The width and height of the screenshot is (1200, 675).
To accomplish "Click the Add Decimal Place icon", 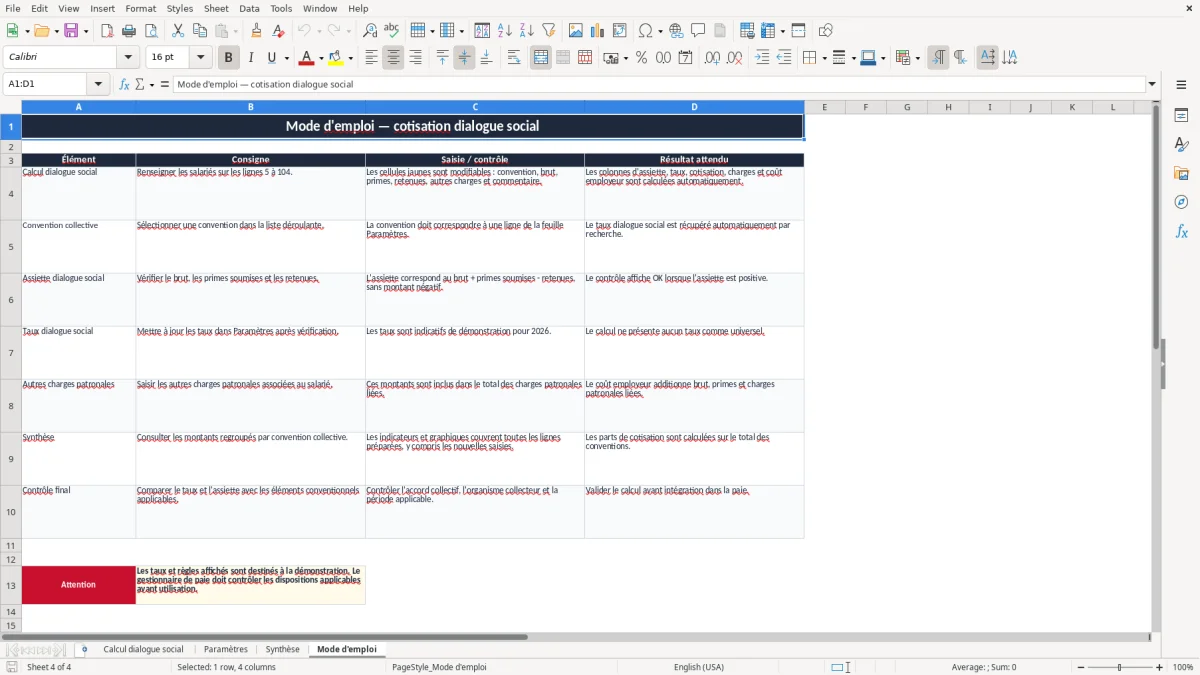I will [x=714, y=58].
